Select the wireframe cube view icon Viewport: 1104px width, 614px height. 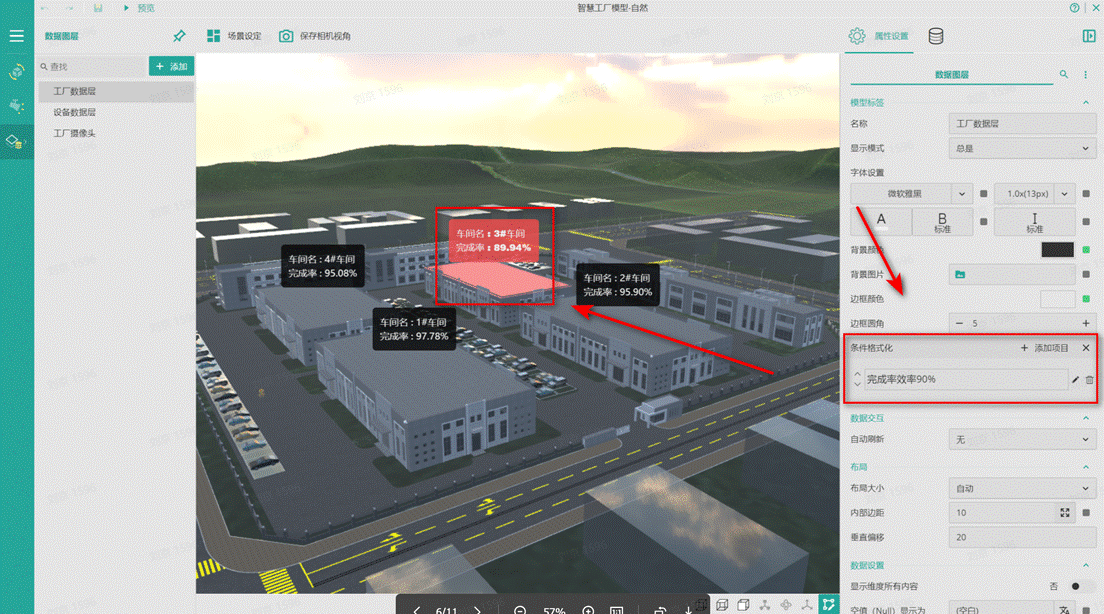pos(722,605)
